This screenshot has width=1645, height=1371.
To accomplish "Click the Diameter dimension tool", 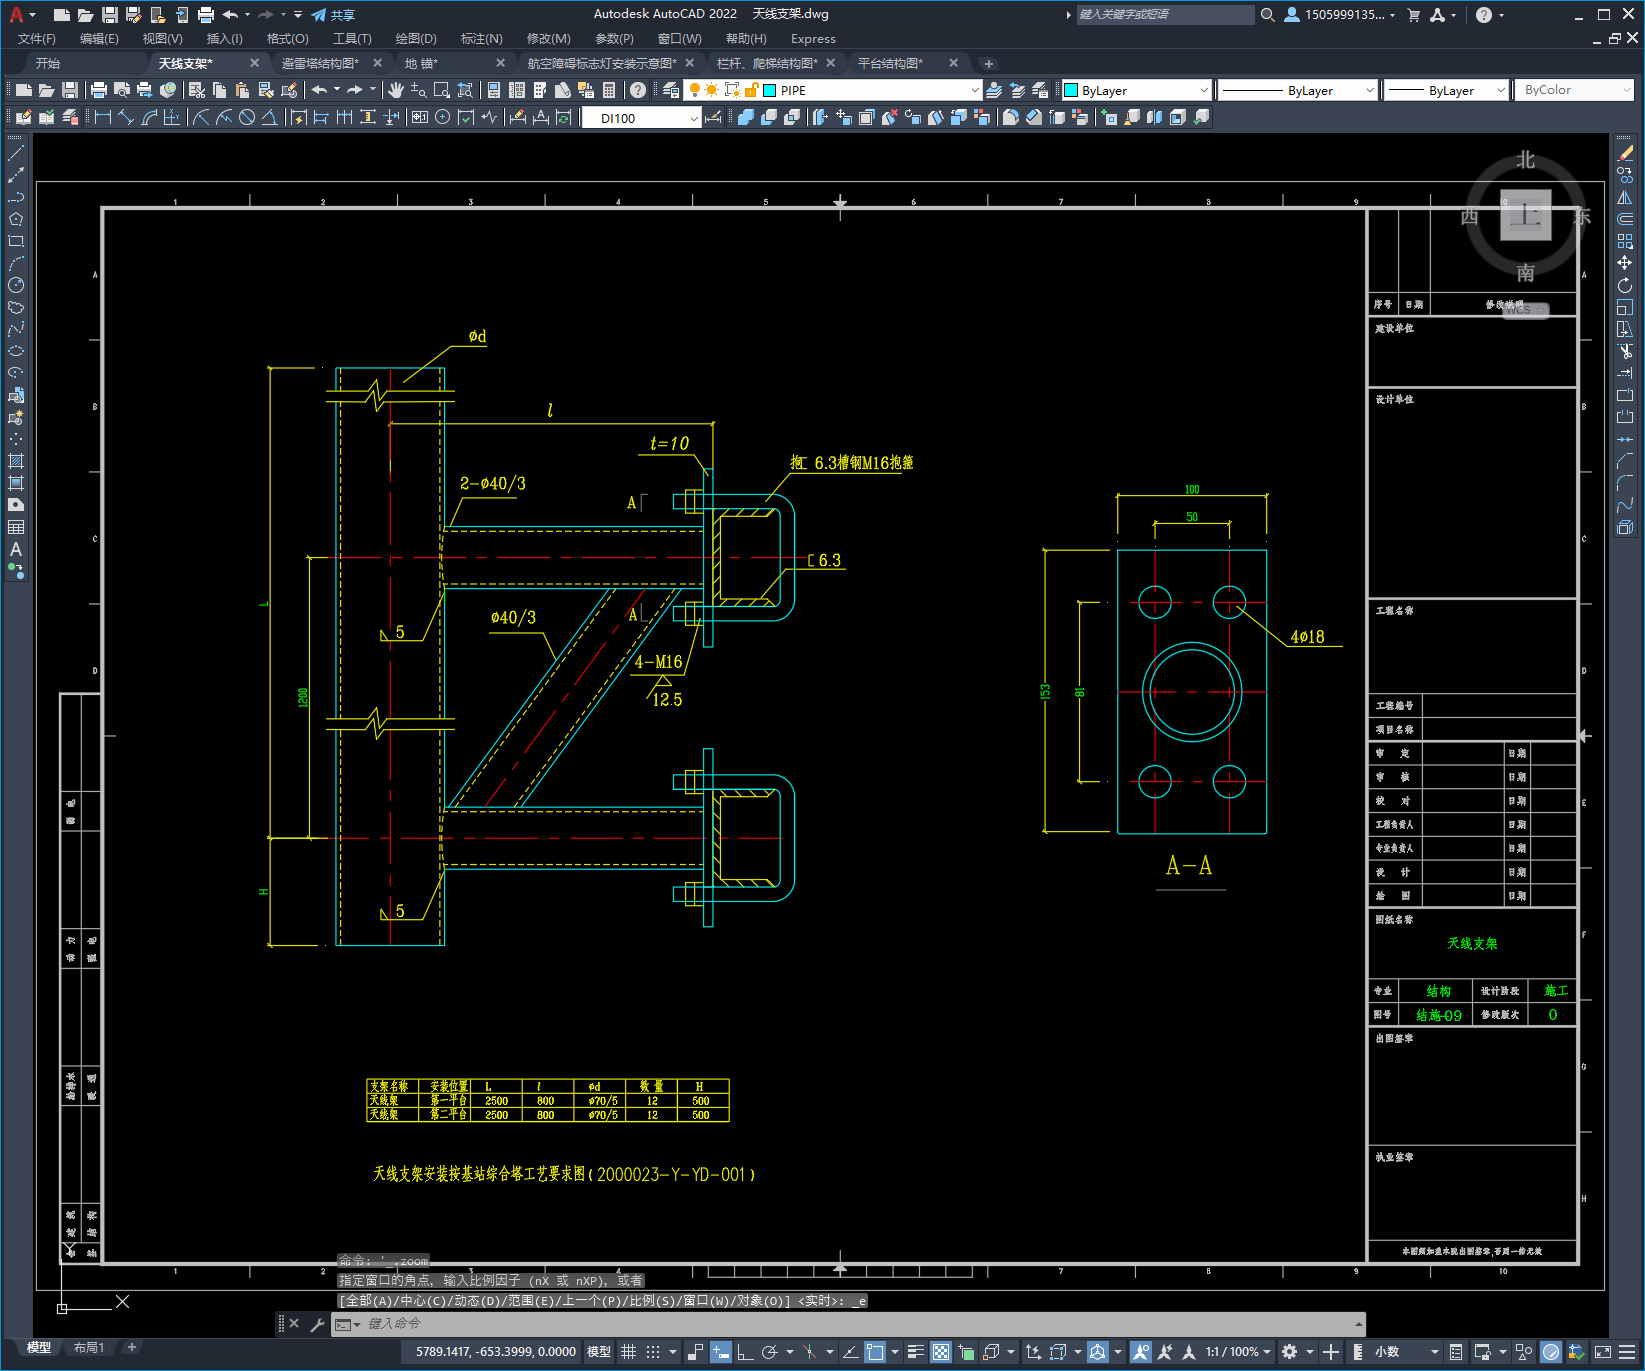I will click(247, 117).
